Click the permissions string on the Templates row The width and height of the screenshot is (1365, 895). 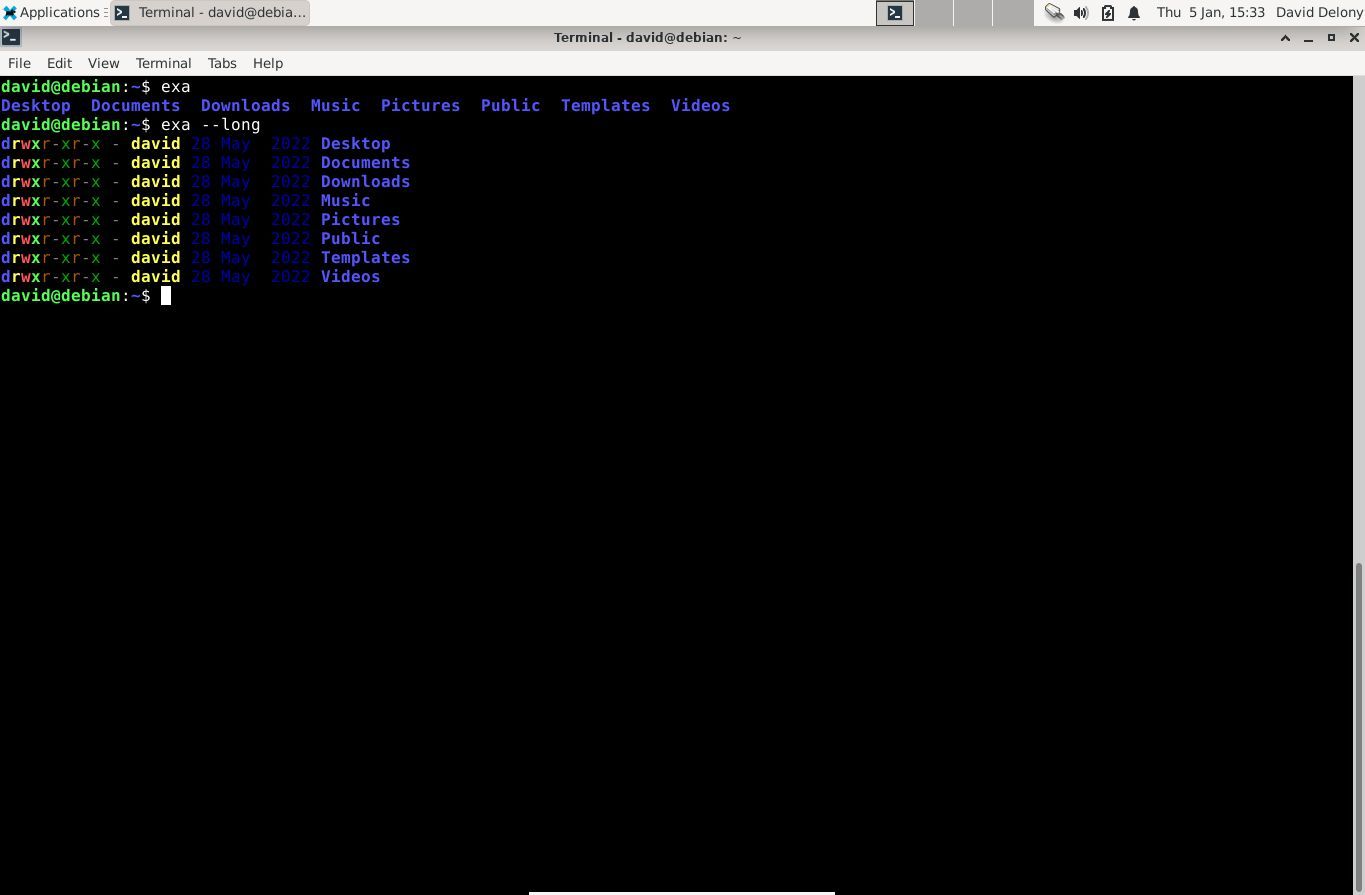pos(51,258)
